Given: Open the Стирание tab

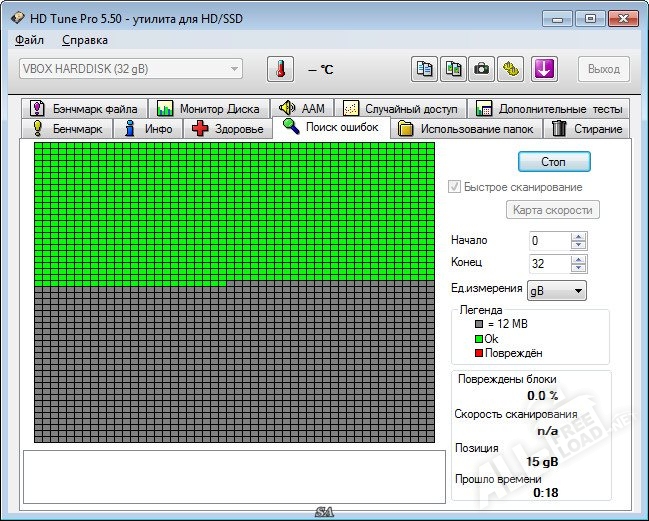Looking at the screenshot, I should (587, 129).
